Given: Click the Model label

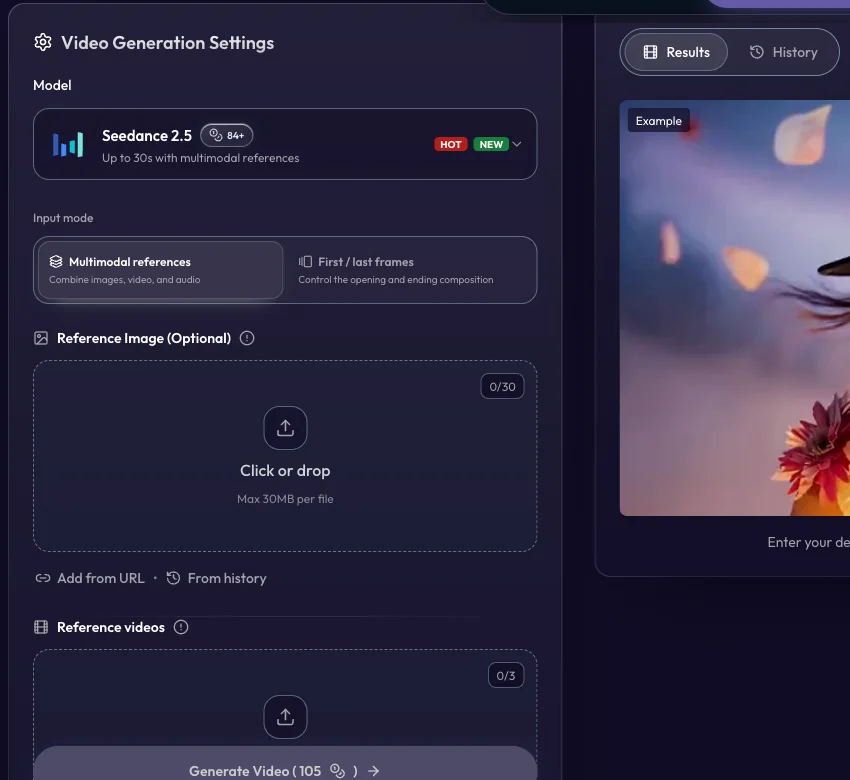Looking at the screenshot, I should pyautogui.click(x=52, y=85).
